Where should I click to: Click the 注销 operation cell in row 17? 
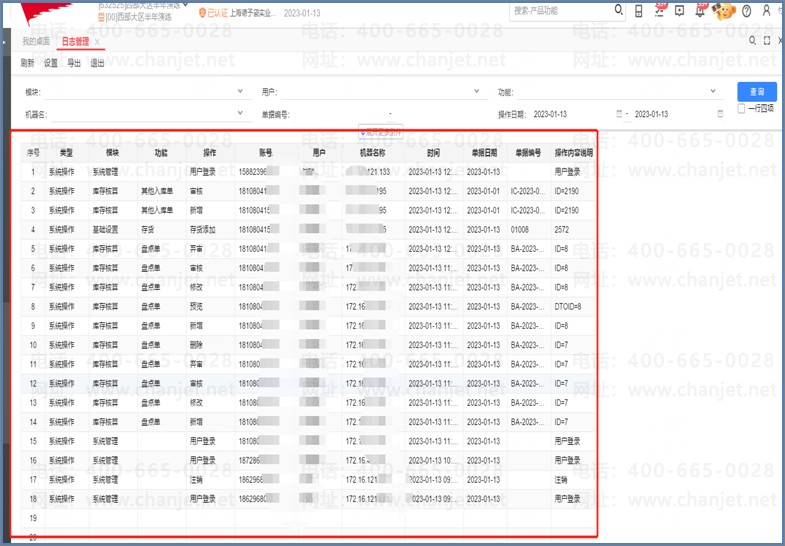(196, 479)
